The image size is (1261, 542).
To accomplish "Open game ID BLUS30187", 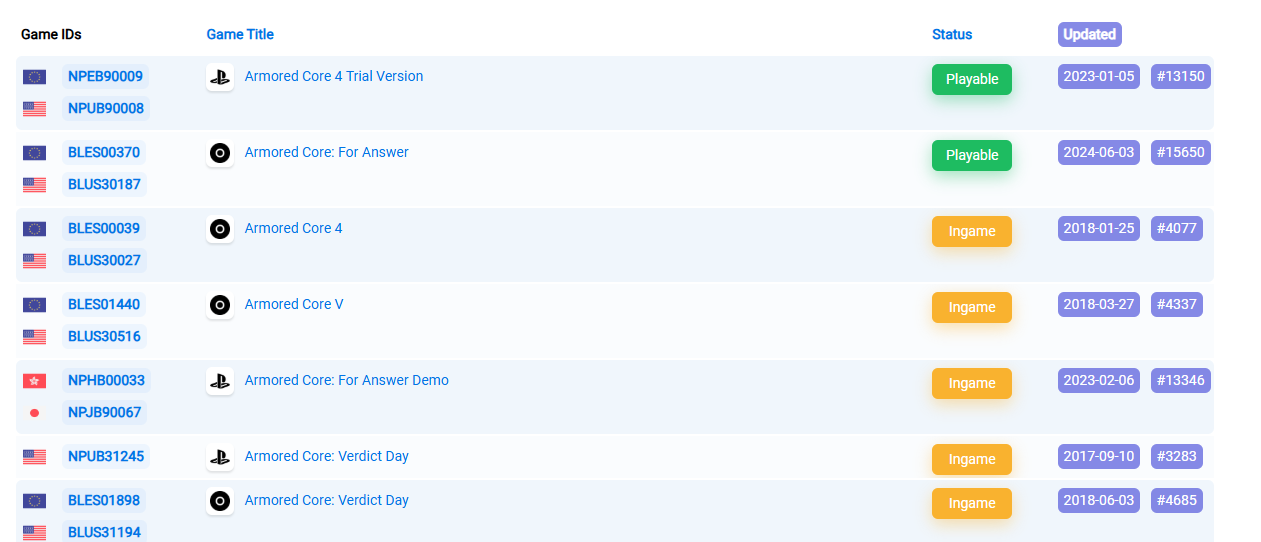I will [x=105, y=184].
